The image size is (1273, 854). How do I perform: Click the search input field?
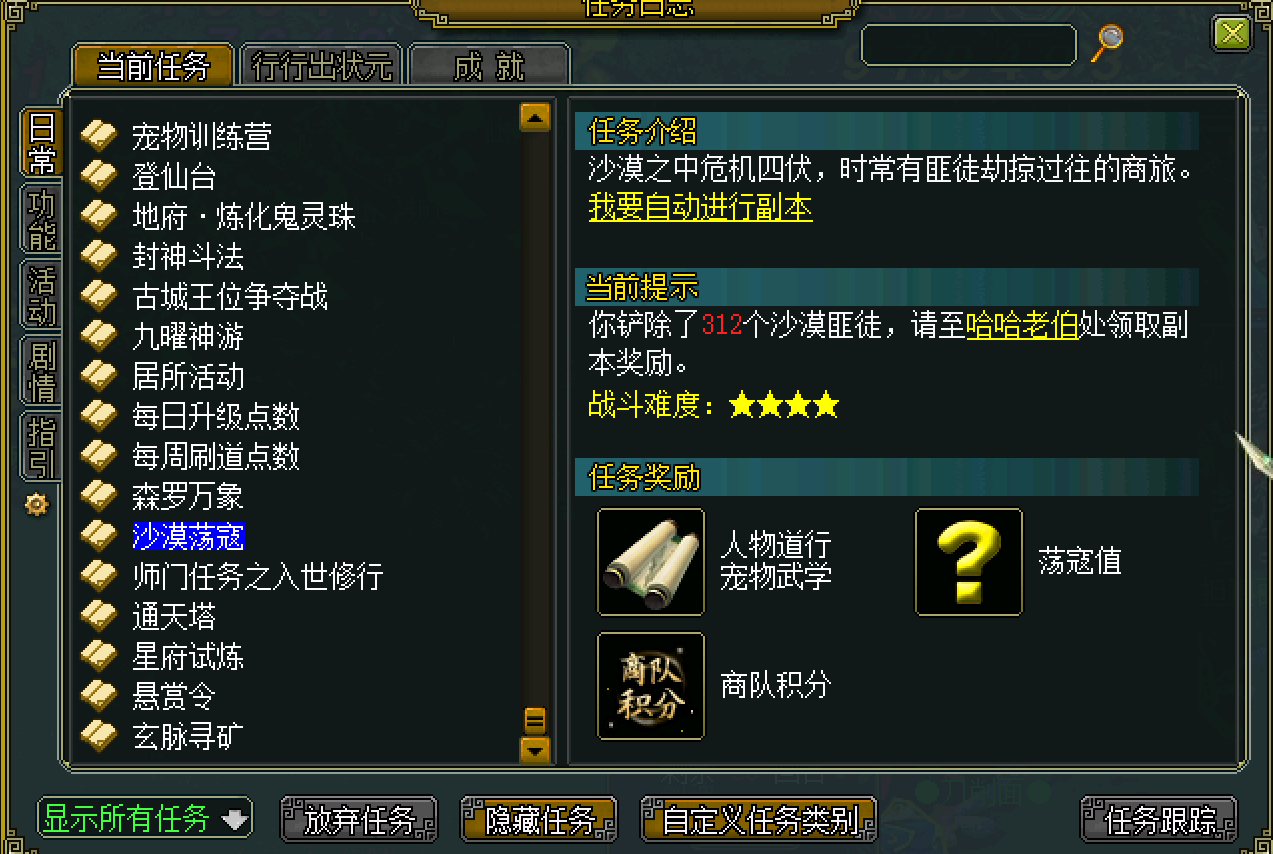coord(968,45)
